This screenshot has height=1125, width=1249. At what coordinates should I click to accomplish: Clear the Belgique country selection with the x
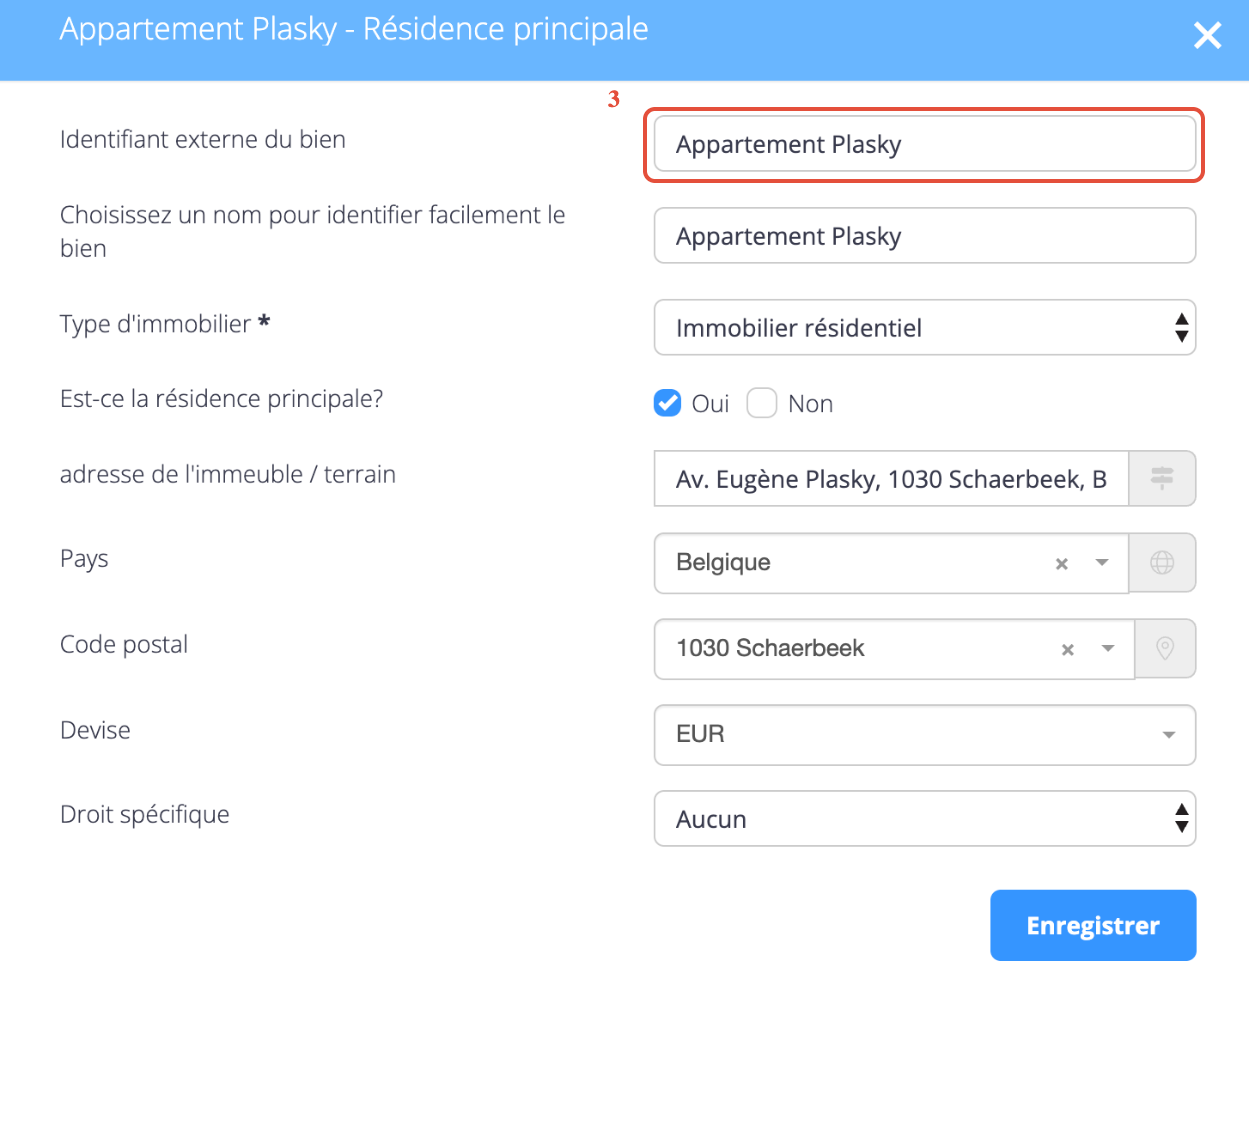pyautogui.click(x=1062, y=564)
